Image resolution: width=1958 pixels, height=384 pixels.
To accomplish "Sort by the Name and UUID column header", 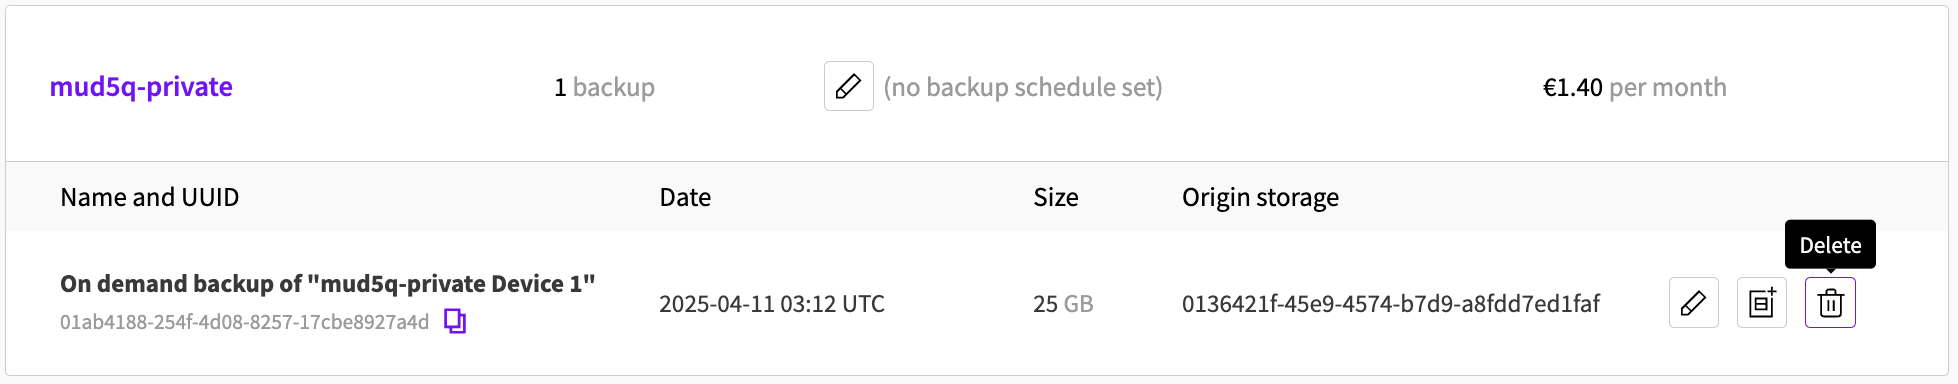I will pos(150,197).
